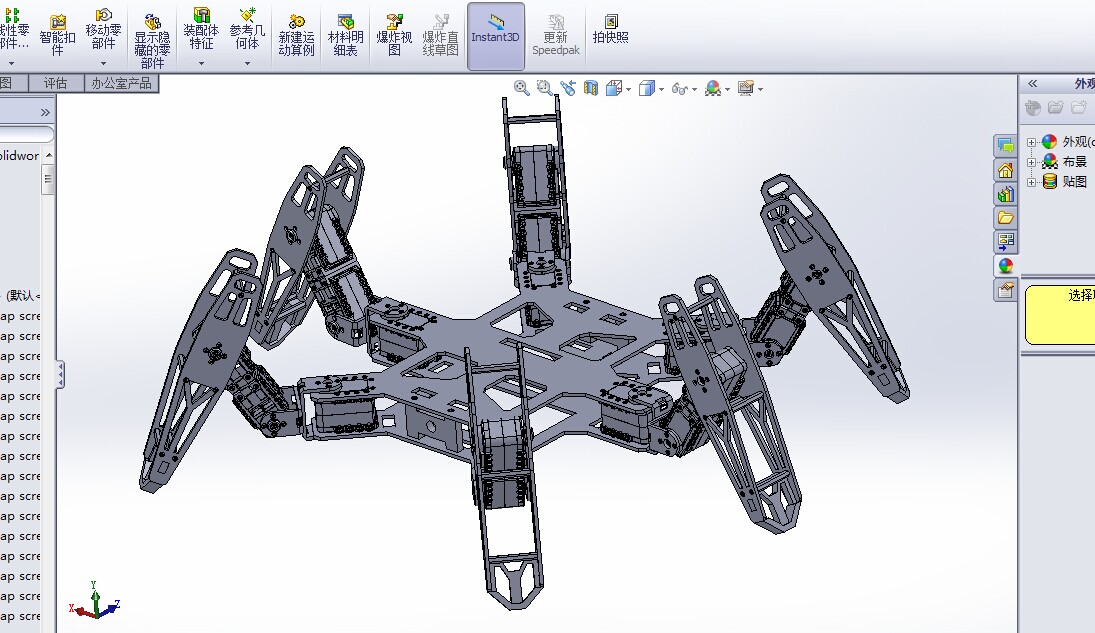
Task: Select the Appearances color ball tab
Action: click(1006, 265)
